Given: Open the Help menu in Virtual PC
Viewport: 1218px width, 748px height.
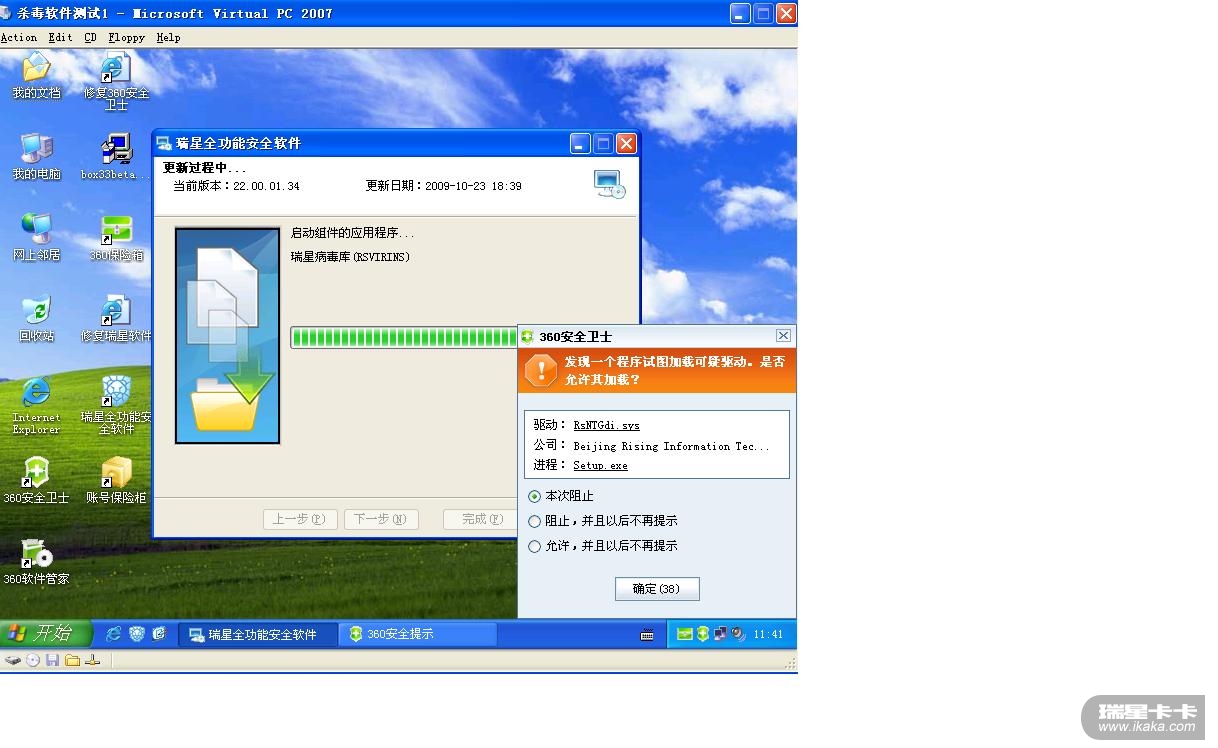Looking at the screenshot, I should tap(168, 37).
